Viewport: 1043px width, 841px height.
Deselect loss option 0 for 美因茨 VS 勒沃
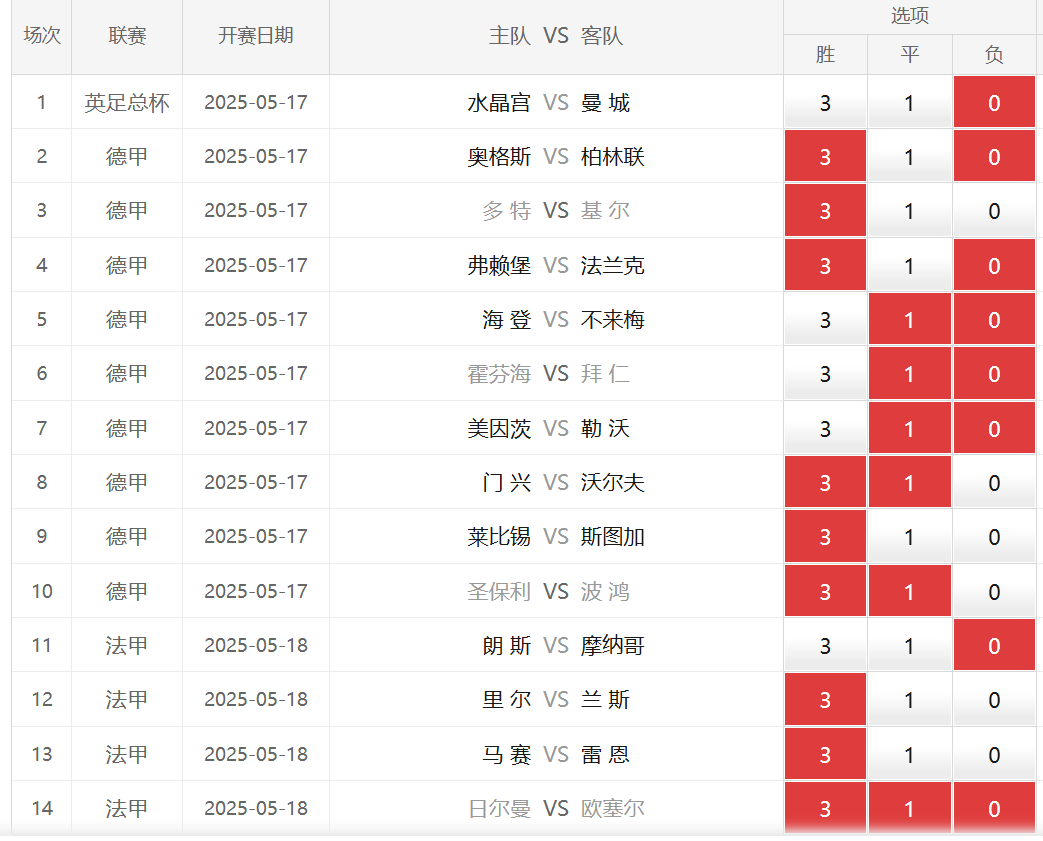pyautogui.click(x=994, y=428)
